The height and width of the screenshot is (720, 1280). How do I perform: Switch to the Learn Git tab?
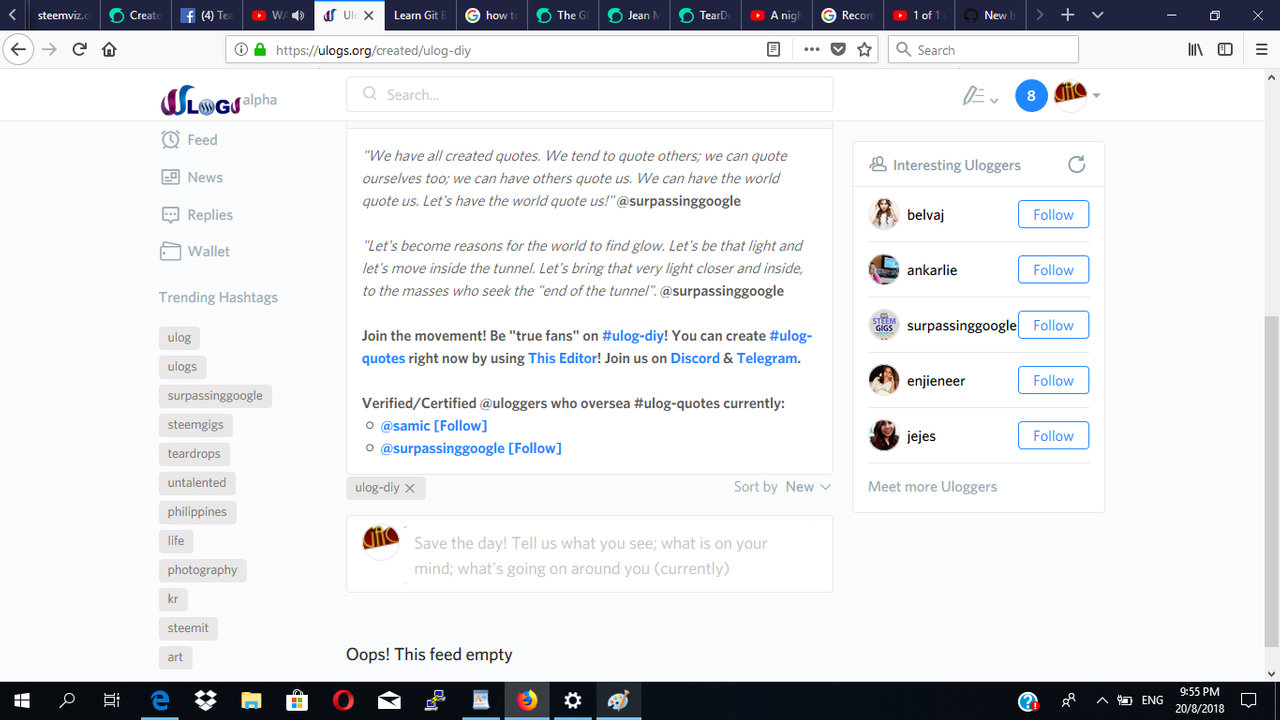point(422,16)
